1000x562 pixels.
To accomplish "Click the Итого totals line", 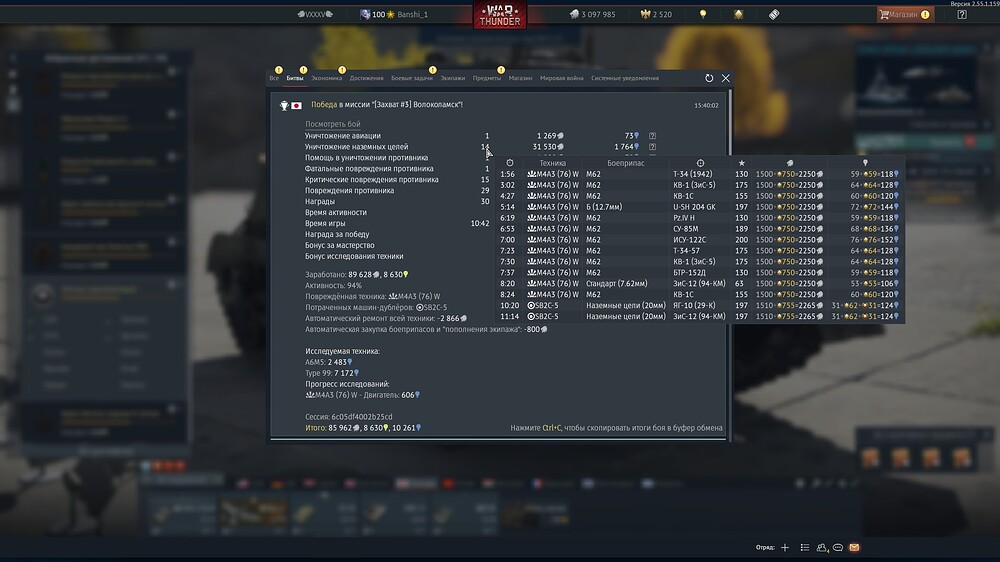I will pyautogui.click(x=363, y=427).
